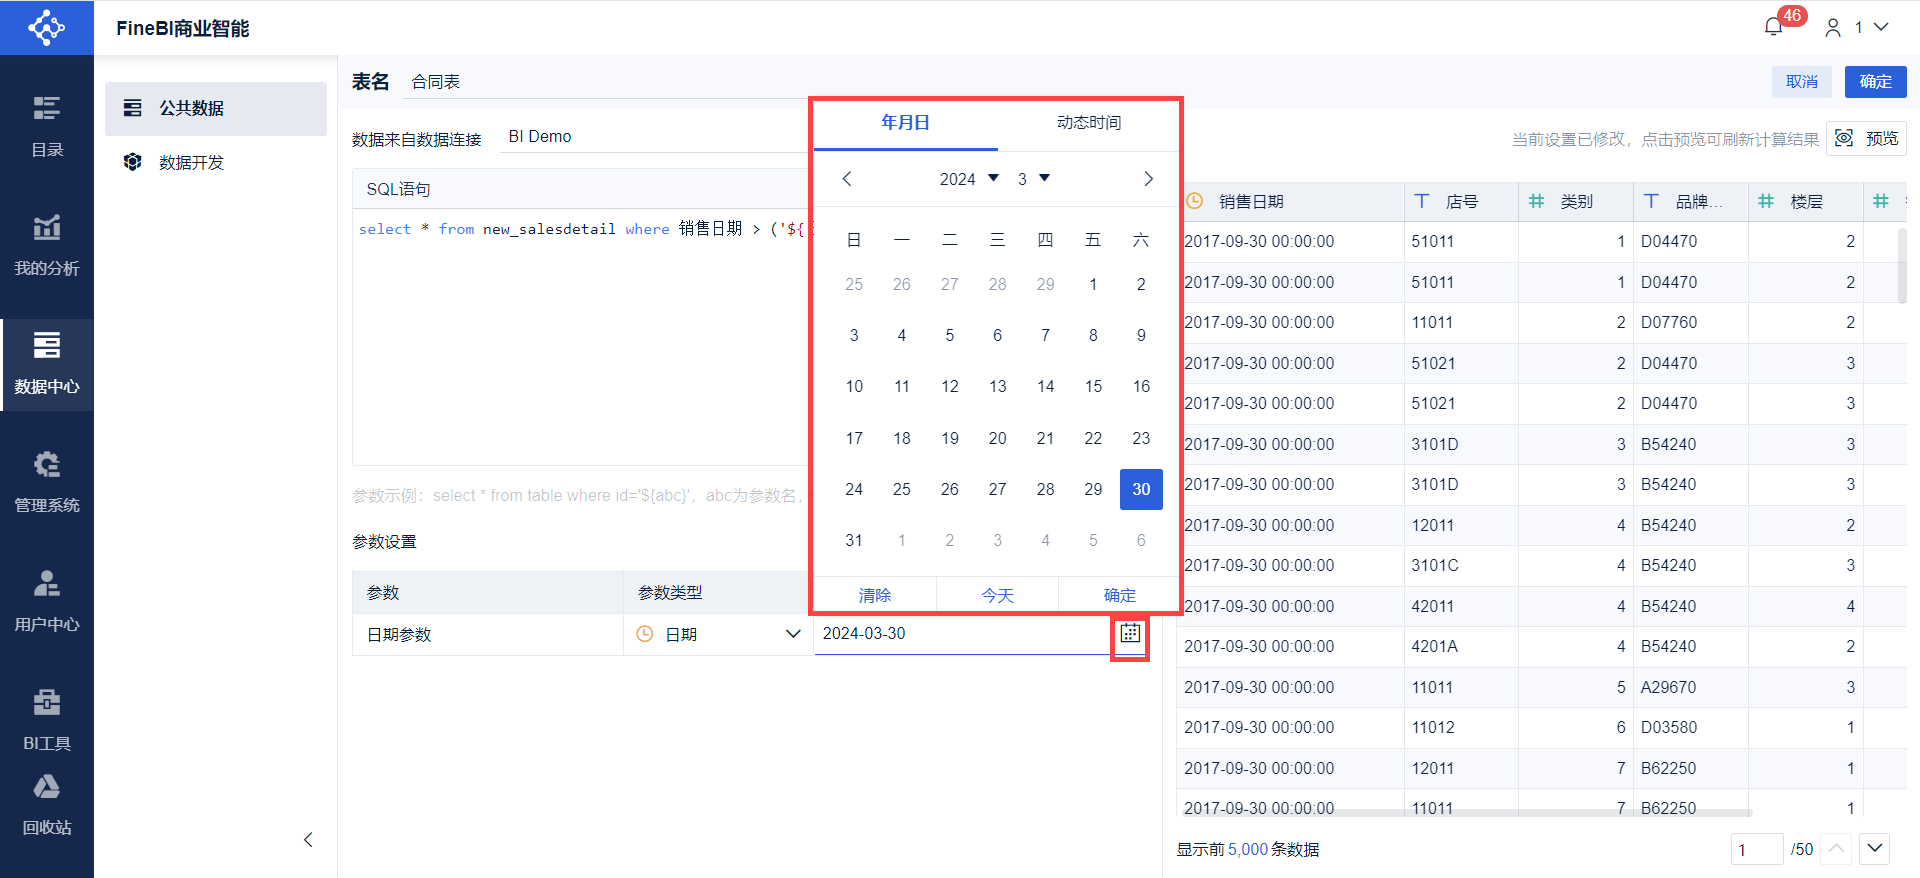Open the notification bell icon
1920x878 pixels.
coord(1774,27)
